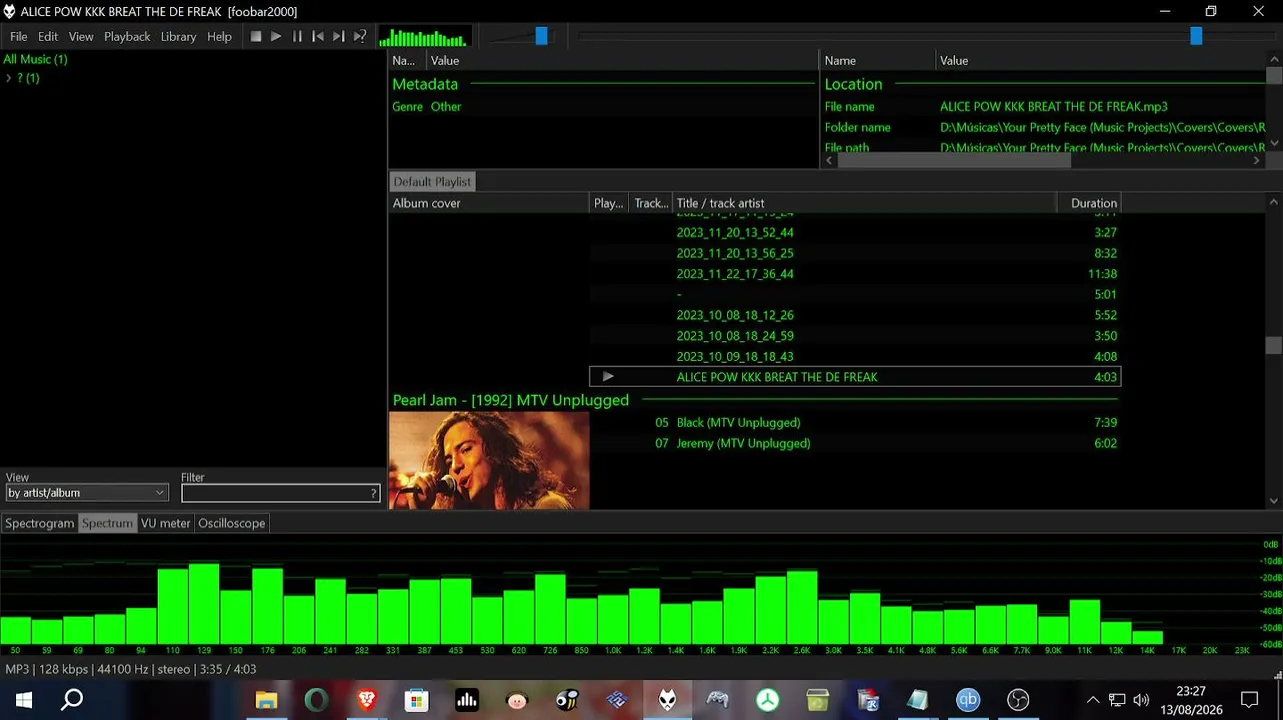Click the Track number column header
This screenshot has width=1283, height=720.
651,203
